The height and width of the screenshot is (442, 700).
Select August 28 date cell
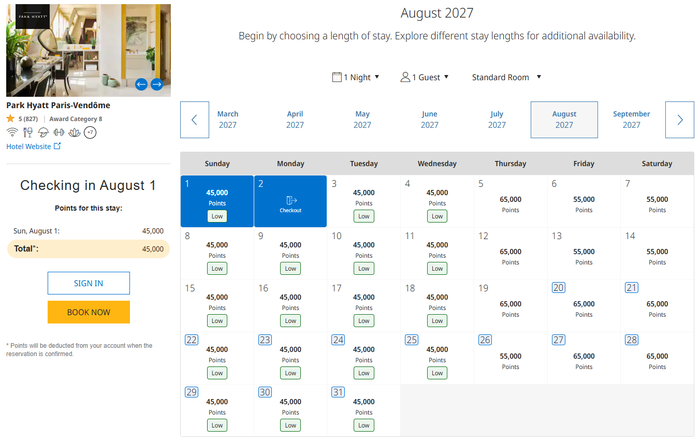(x=657, y=358)
